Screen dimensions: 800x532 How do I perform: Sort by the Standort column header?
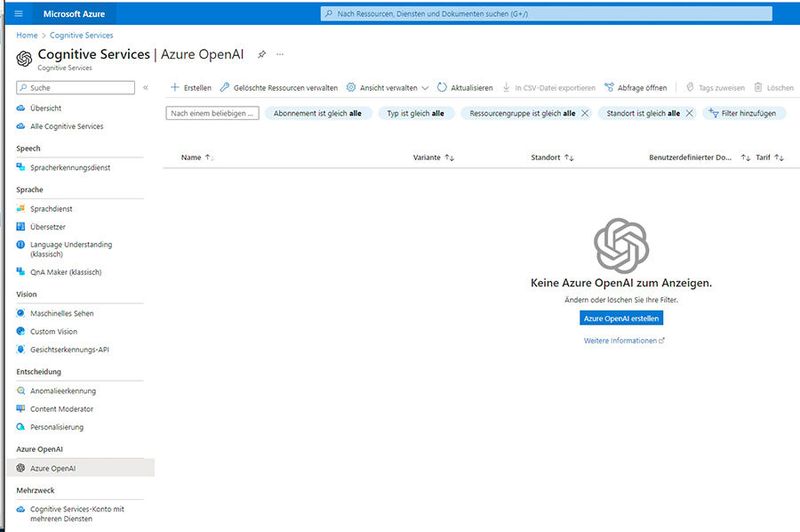point(552,157)
